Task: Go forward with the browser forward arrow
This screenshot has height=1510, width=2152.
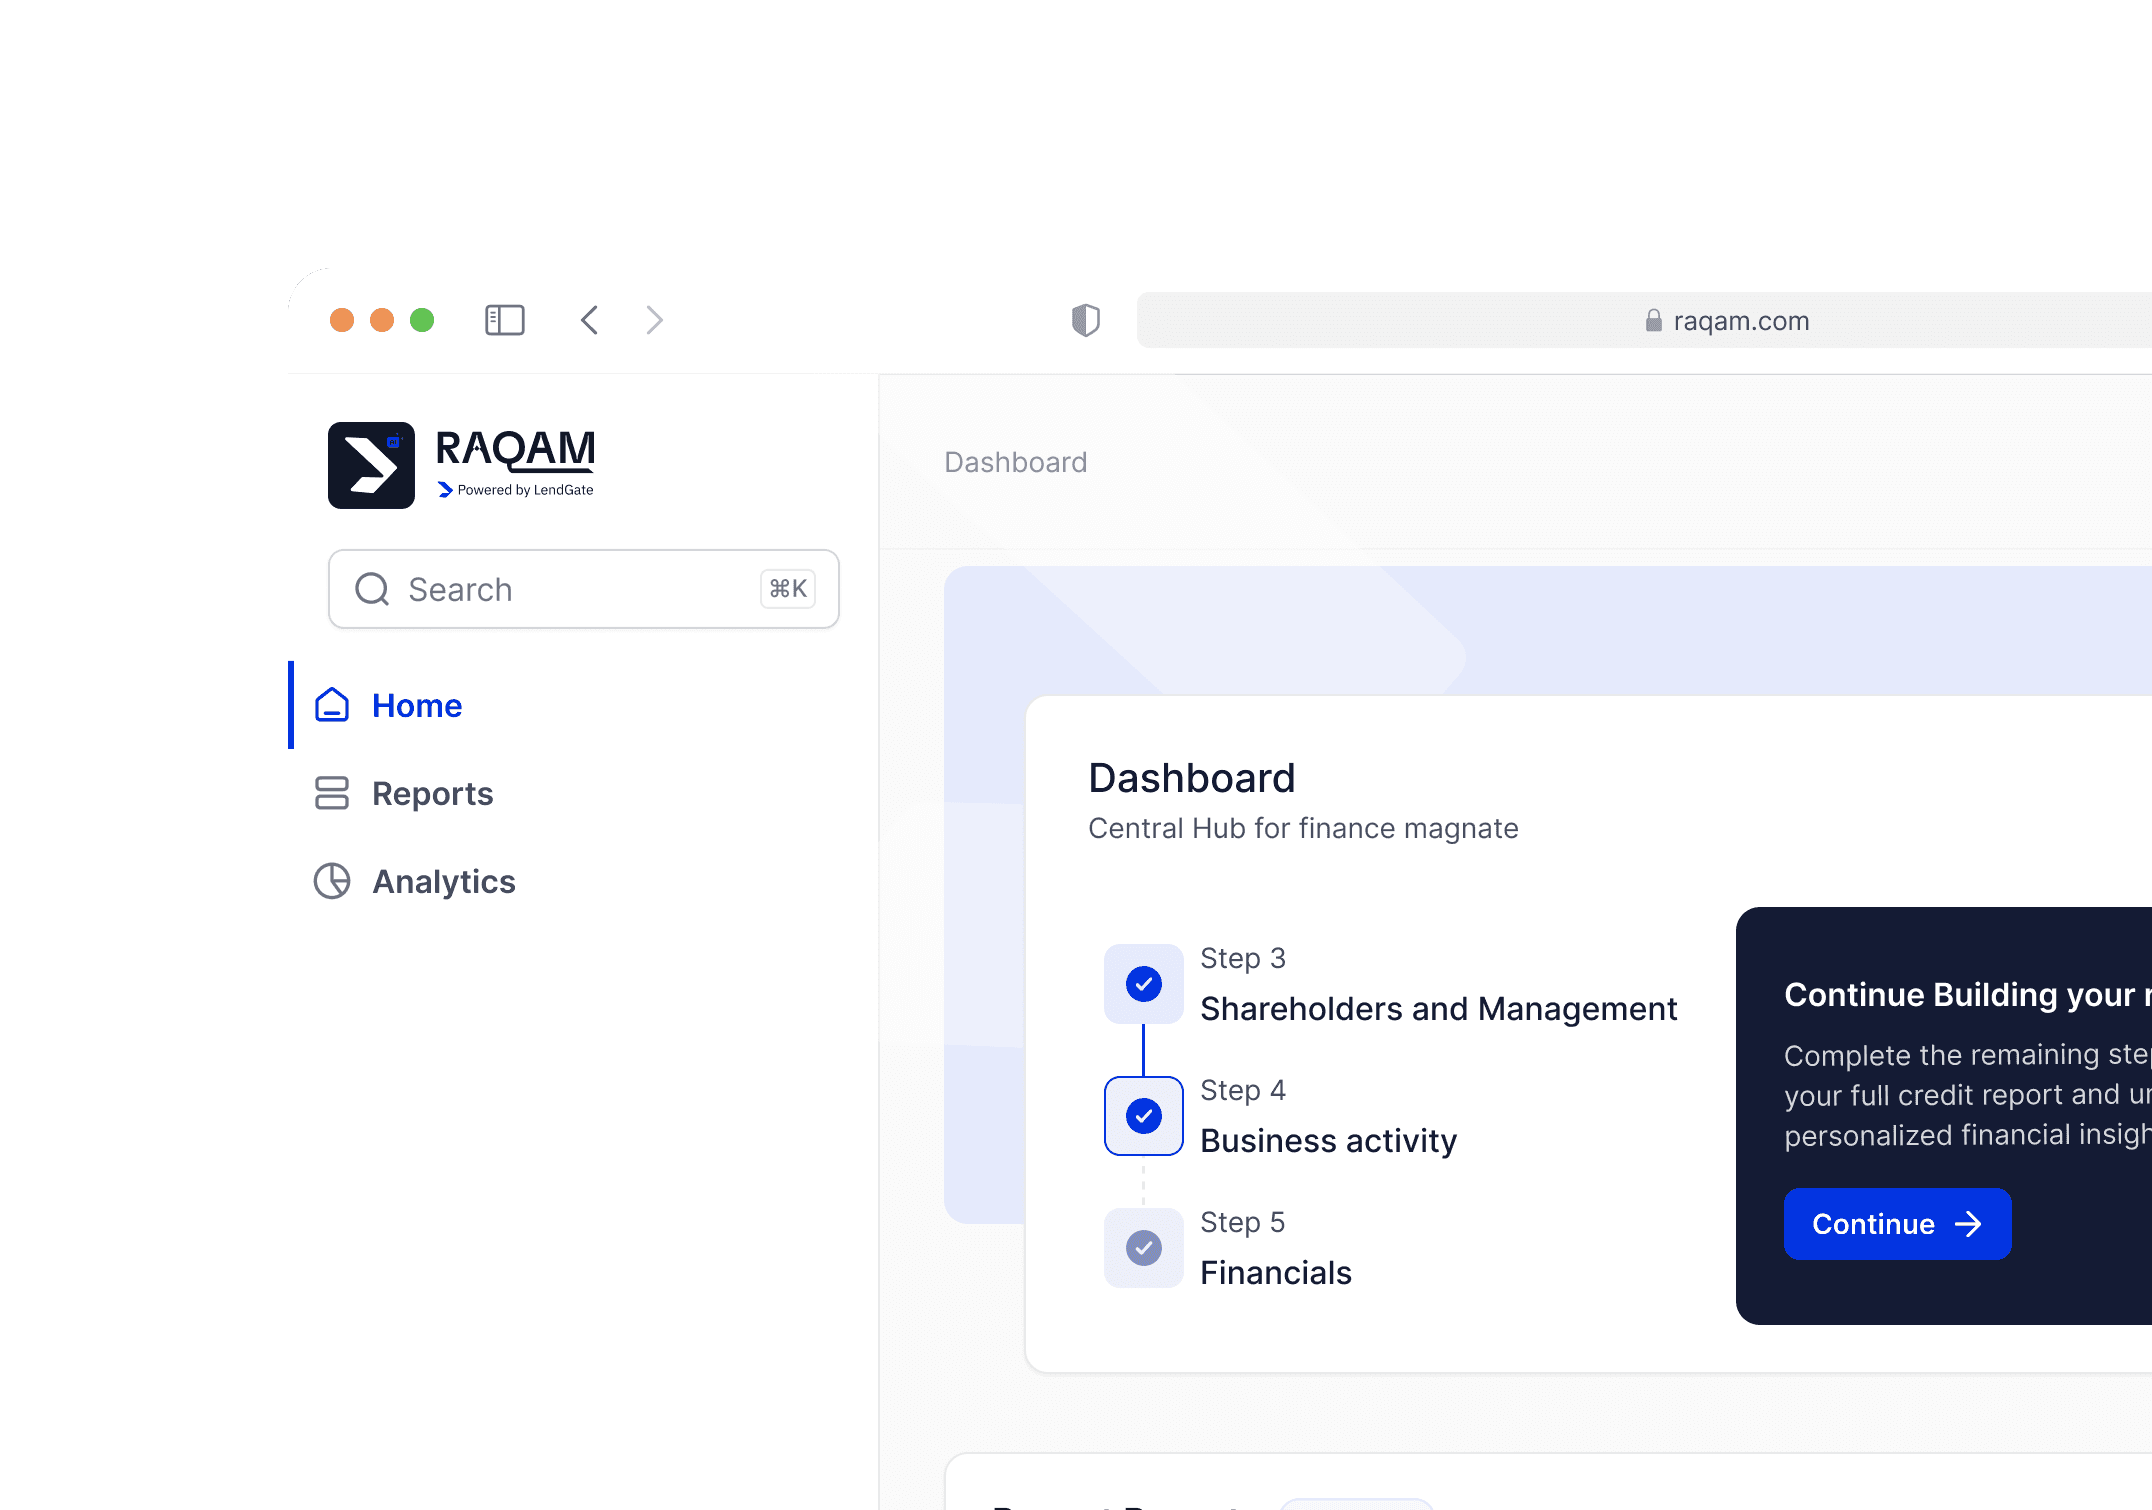Action: [x=654, y=320]
